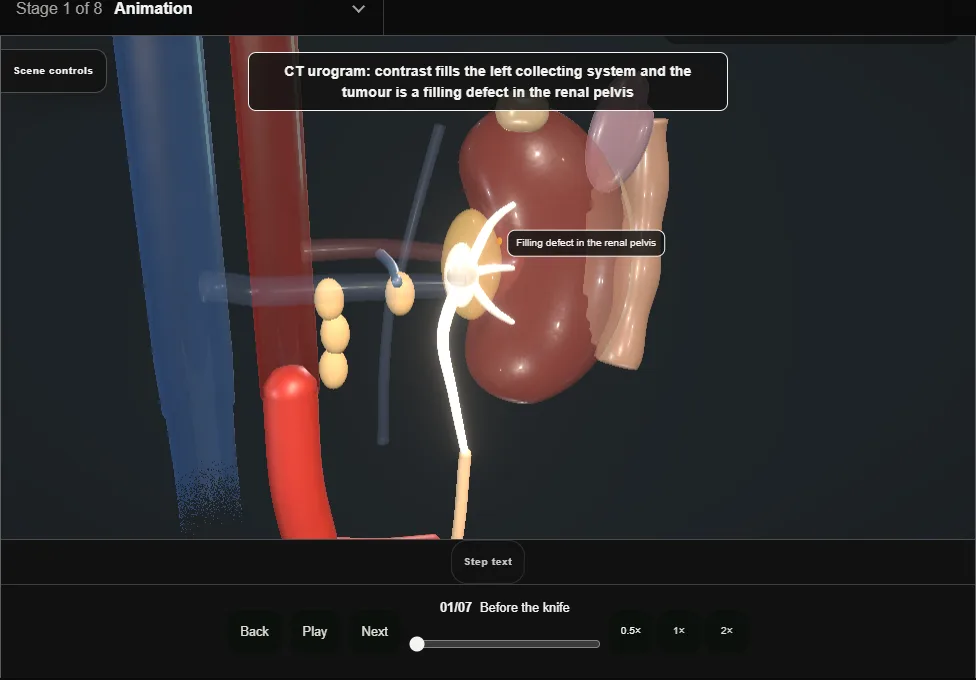This screenshot has width=976, height=680.
Task: Click the '01/07 Before the knife' step title
Action: [x=505, y=607]
